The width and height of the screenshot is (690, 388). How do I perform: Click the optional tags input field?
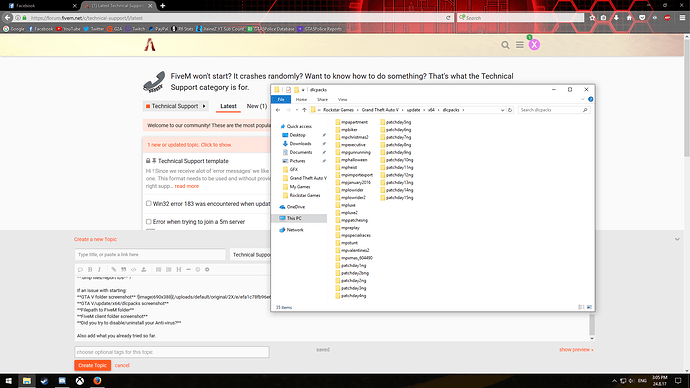click(x=172, y=352)
